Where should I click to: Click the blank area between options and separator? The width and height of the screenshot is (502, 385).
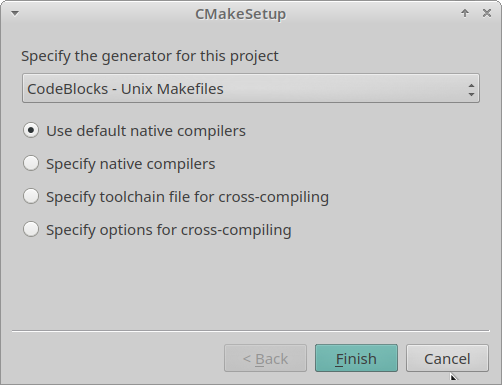coord(251,285)
